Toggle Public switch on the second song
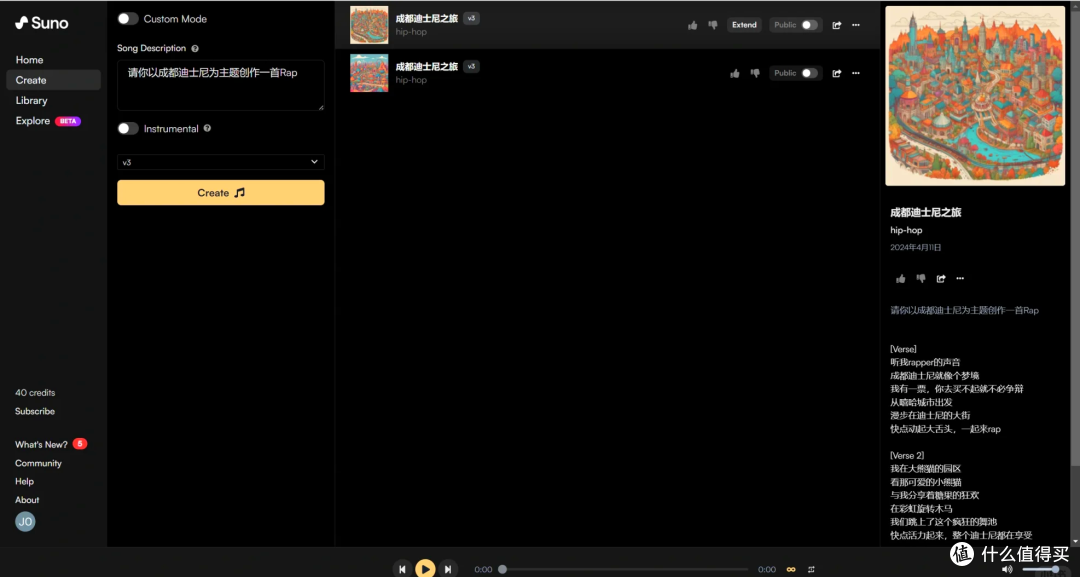 click(809, 73)
